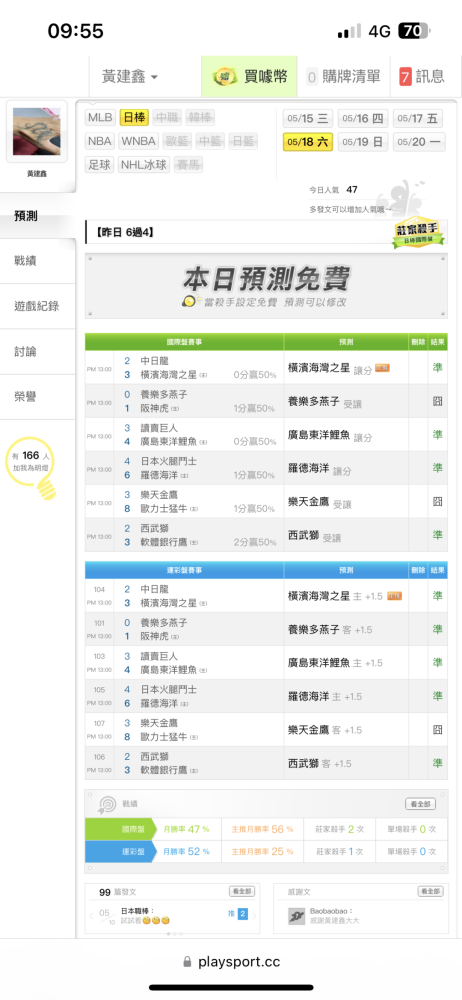Click 廣島東洋鯉魚 讓分 prediction
462x1000 pixels.
click(x=329, y=435)
